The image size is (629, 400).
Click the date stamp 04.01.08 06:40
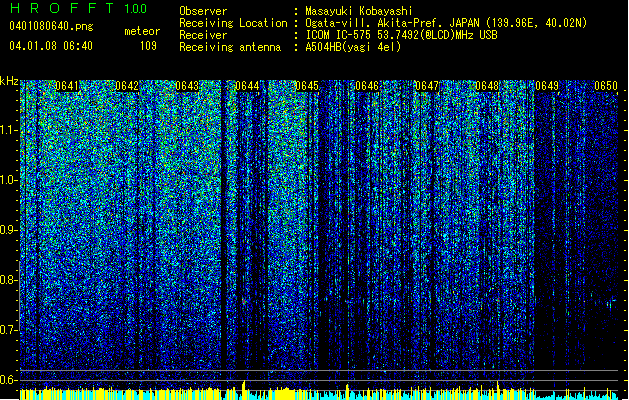pyautogui.click(x=51, y=46)
